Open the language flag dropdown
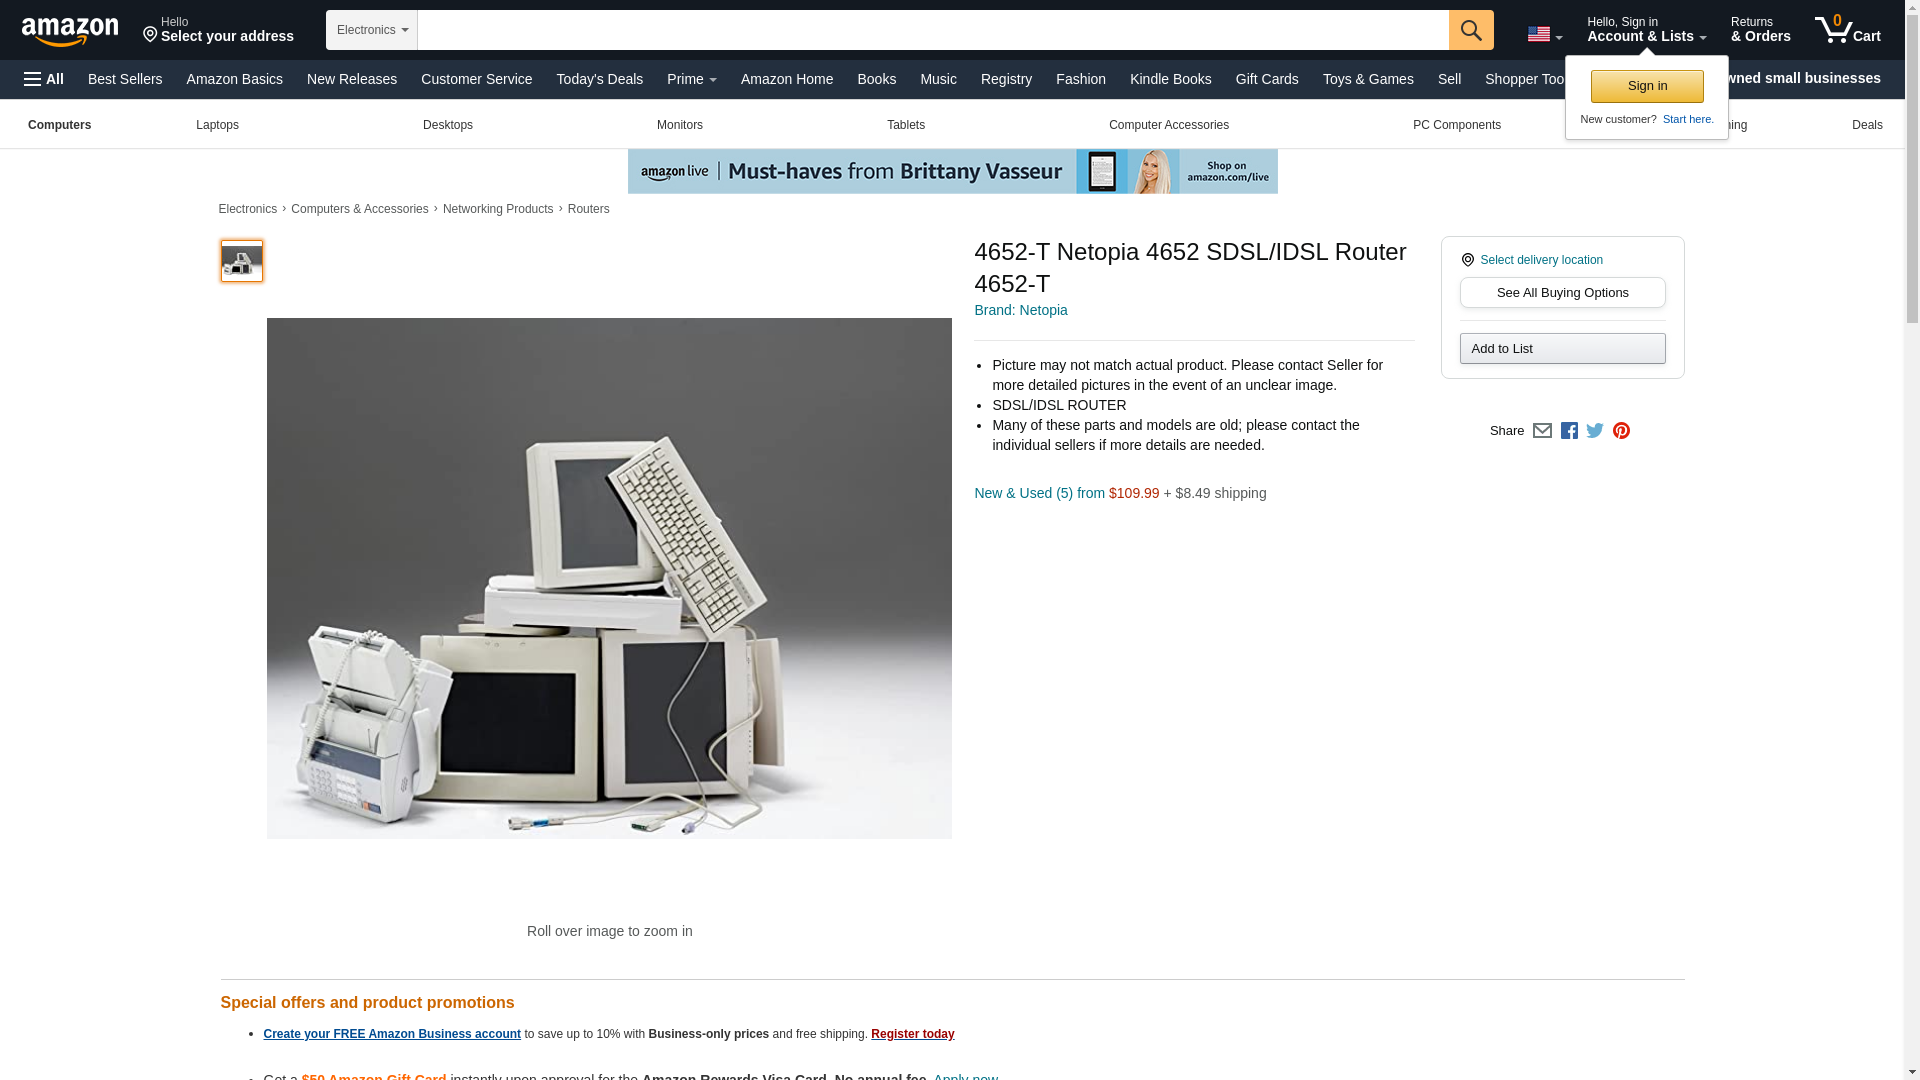1920x1080 pixels. point(1545,34)
